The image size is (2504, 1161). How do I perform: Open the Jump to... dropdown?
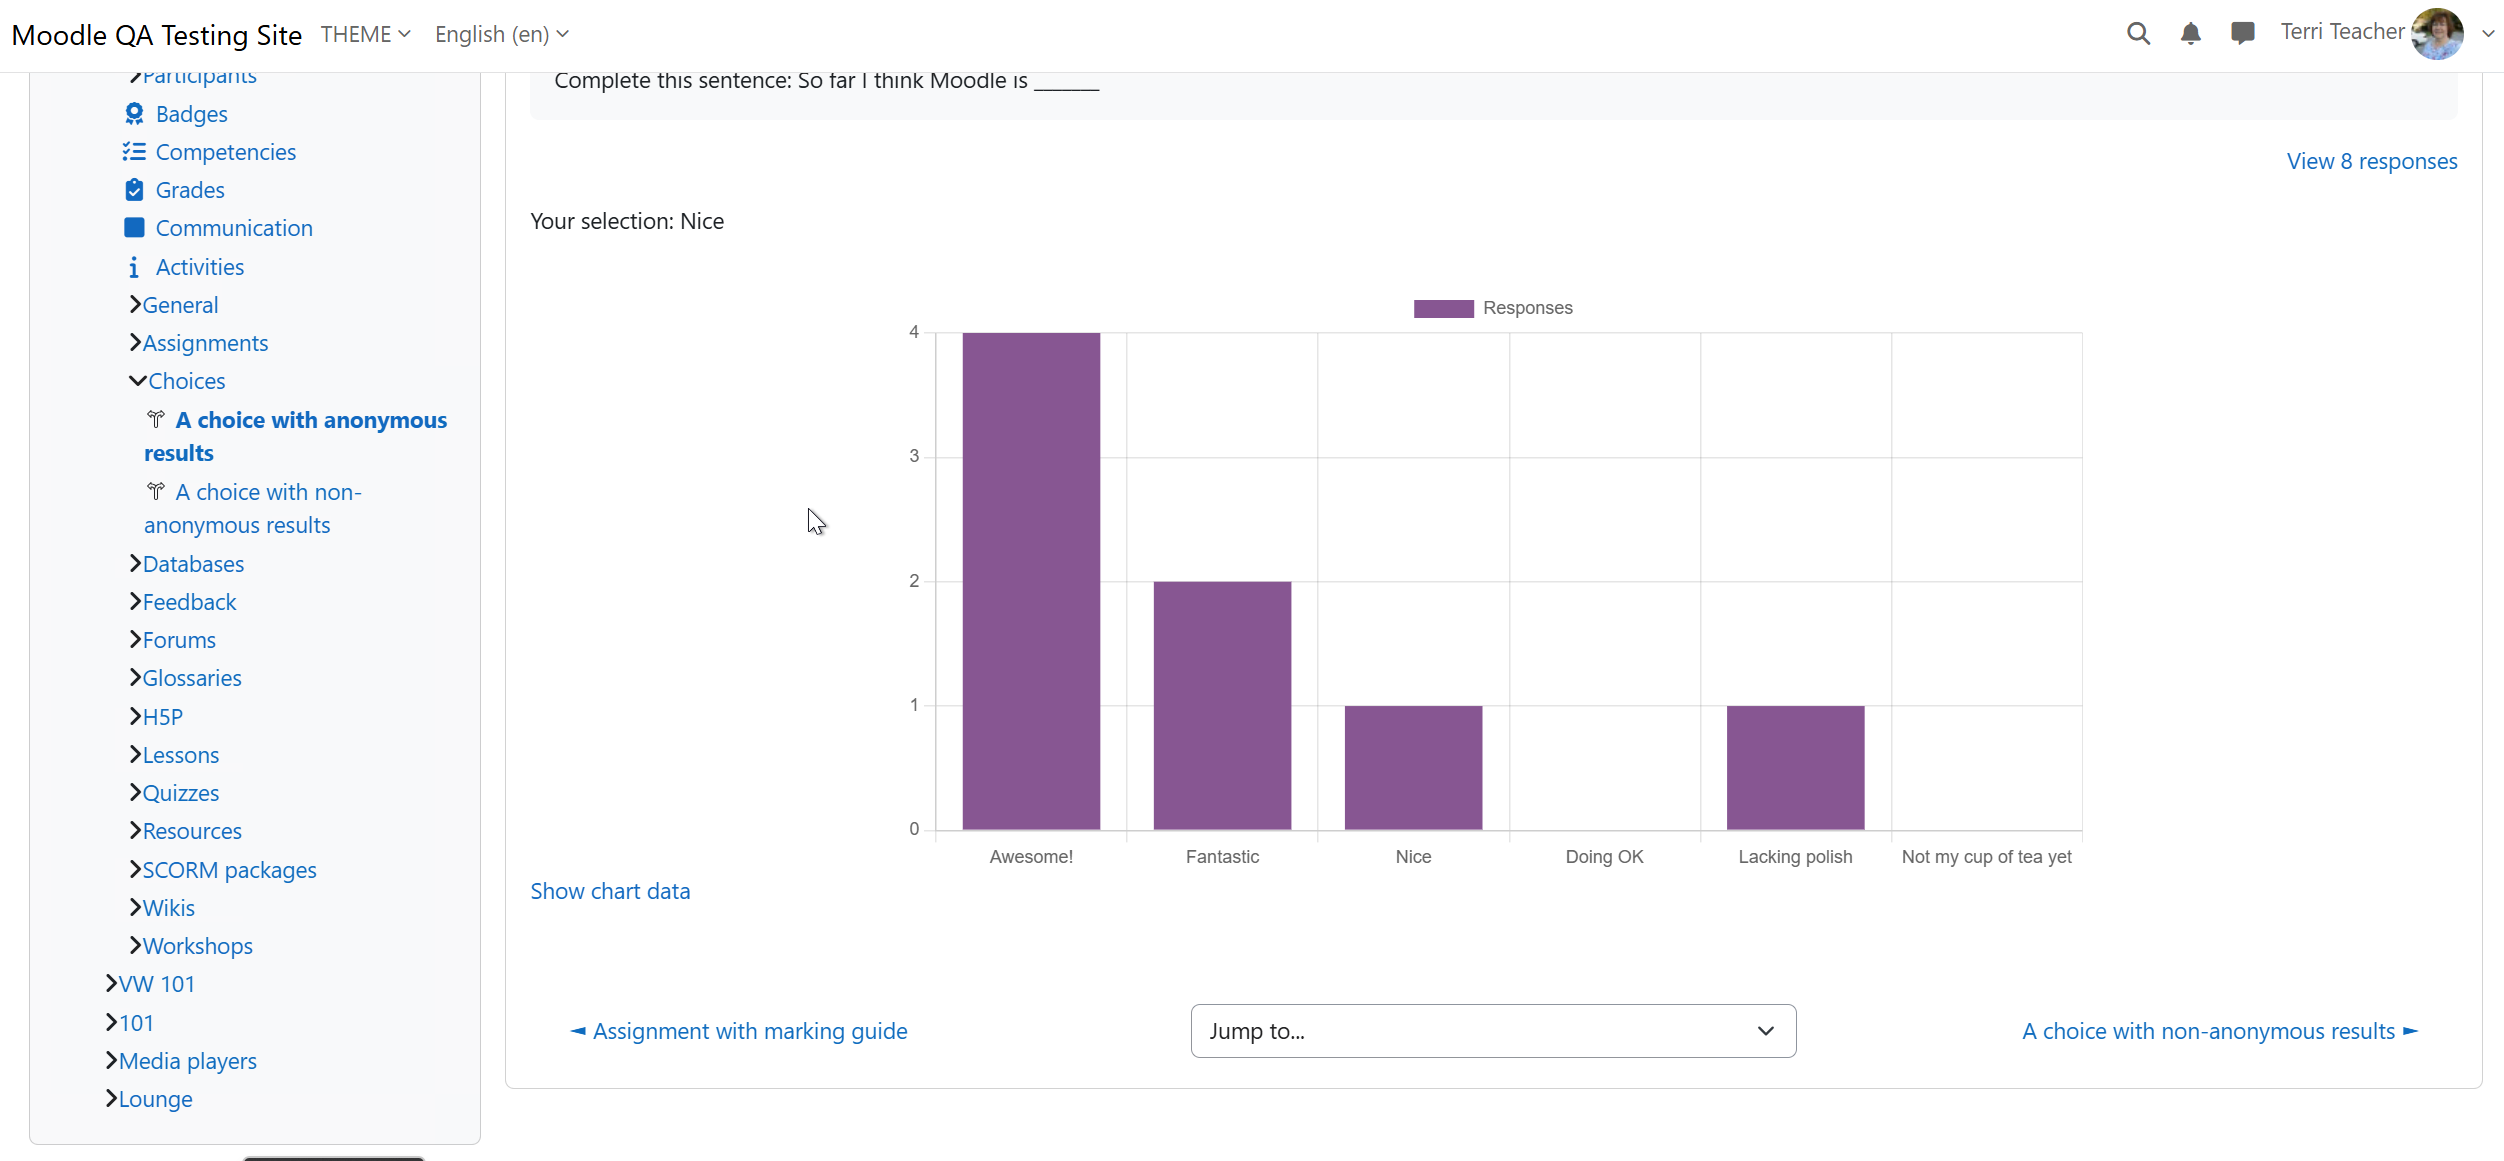[1493, 1031]
